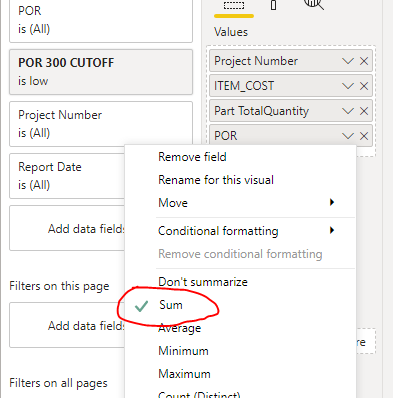The height and width of the screenshot is (398, 393).
Task: Open the Fields tab icon in Visualizations pane
Action: pos(234,5)
